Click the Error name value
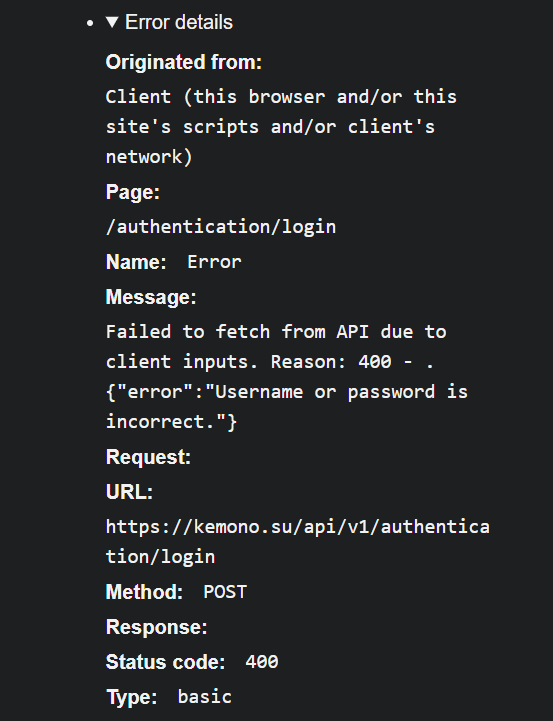The width and height of the screenshot is (553, 721). point(214,262)
